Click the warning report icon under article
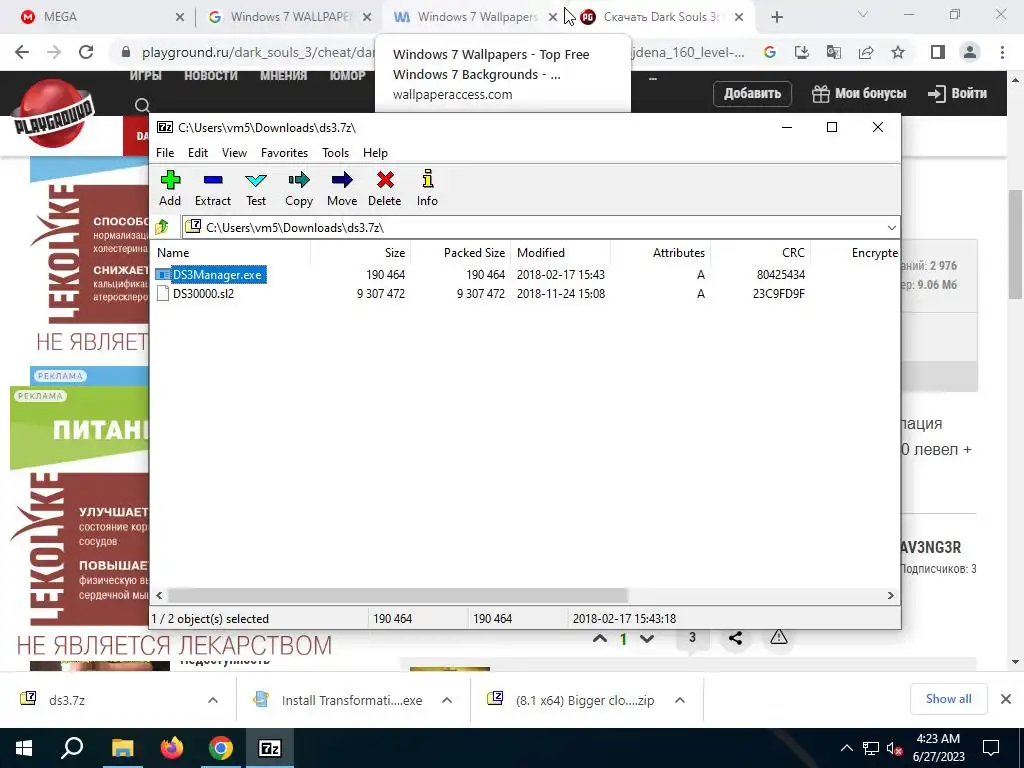This screenshot has width=1024, height=768. (x=778, y=637)
